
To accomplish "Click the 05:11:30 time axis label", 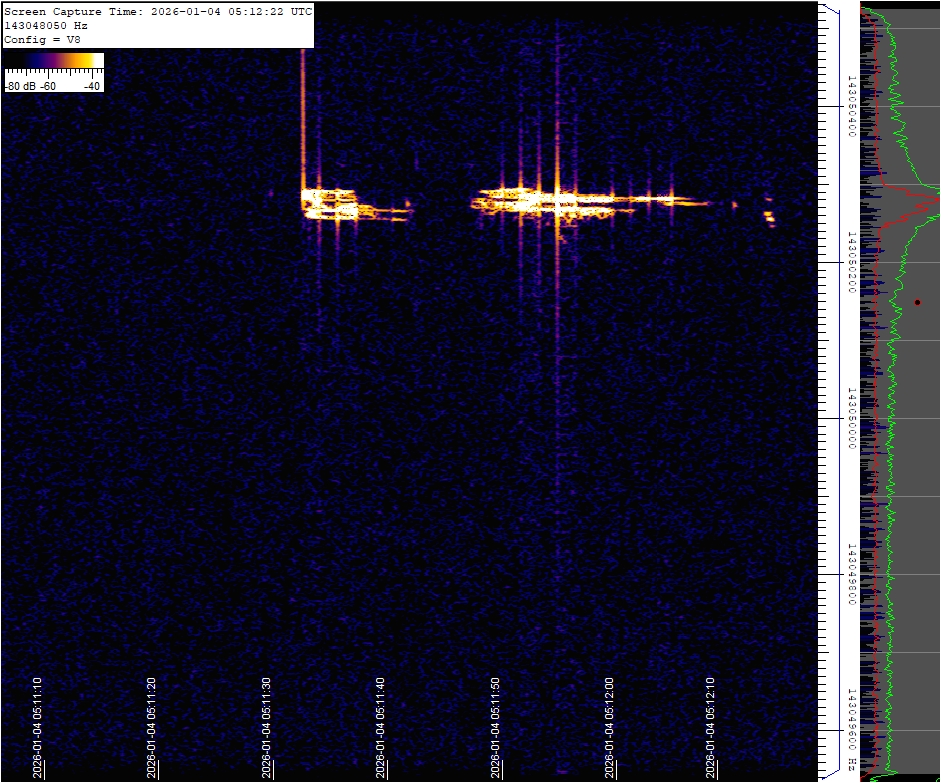I will [x=267, y=727].
